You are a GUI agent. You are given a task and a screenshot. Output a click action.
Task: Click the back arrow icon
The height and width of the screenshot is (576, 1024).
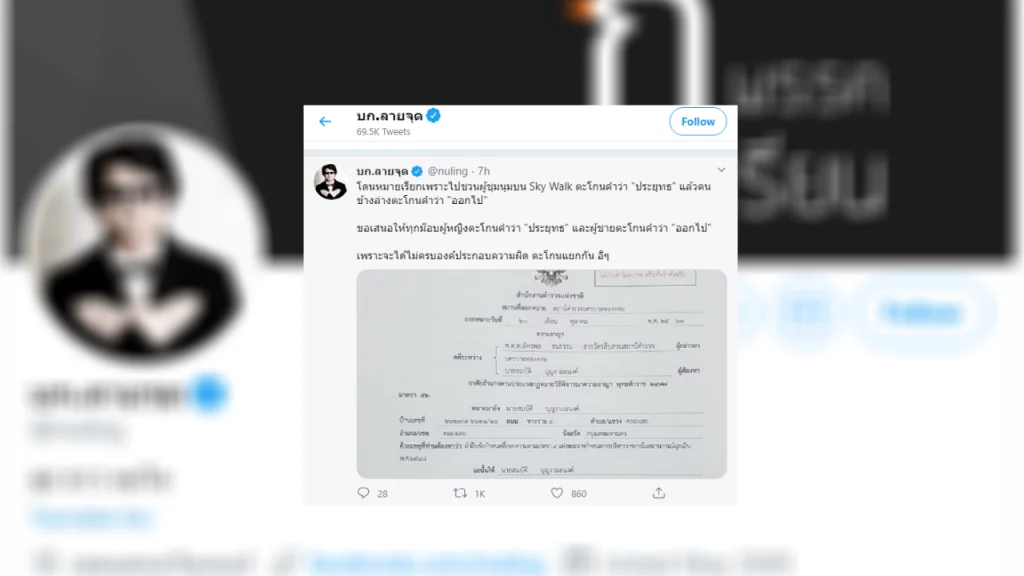coord(325,121)
